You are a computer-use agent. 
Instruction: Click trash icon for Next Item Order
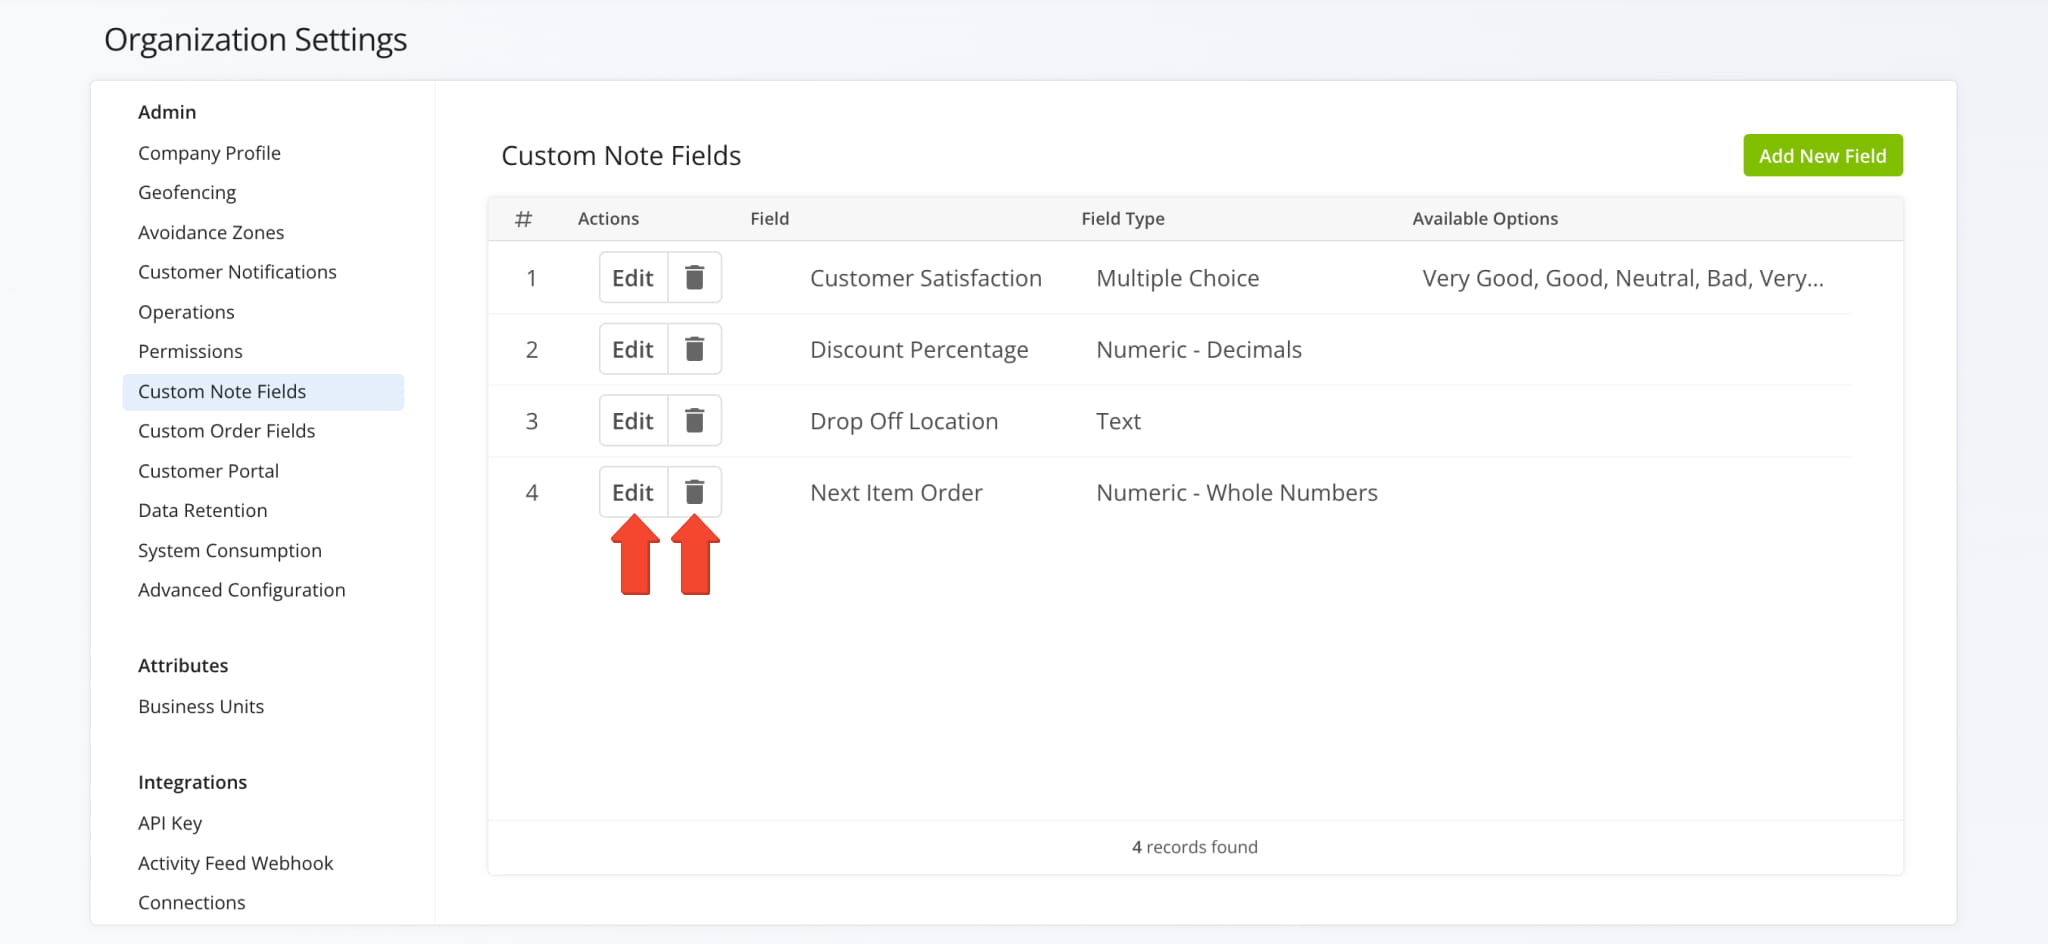coord(695,492)
